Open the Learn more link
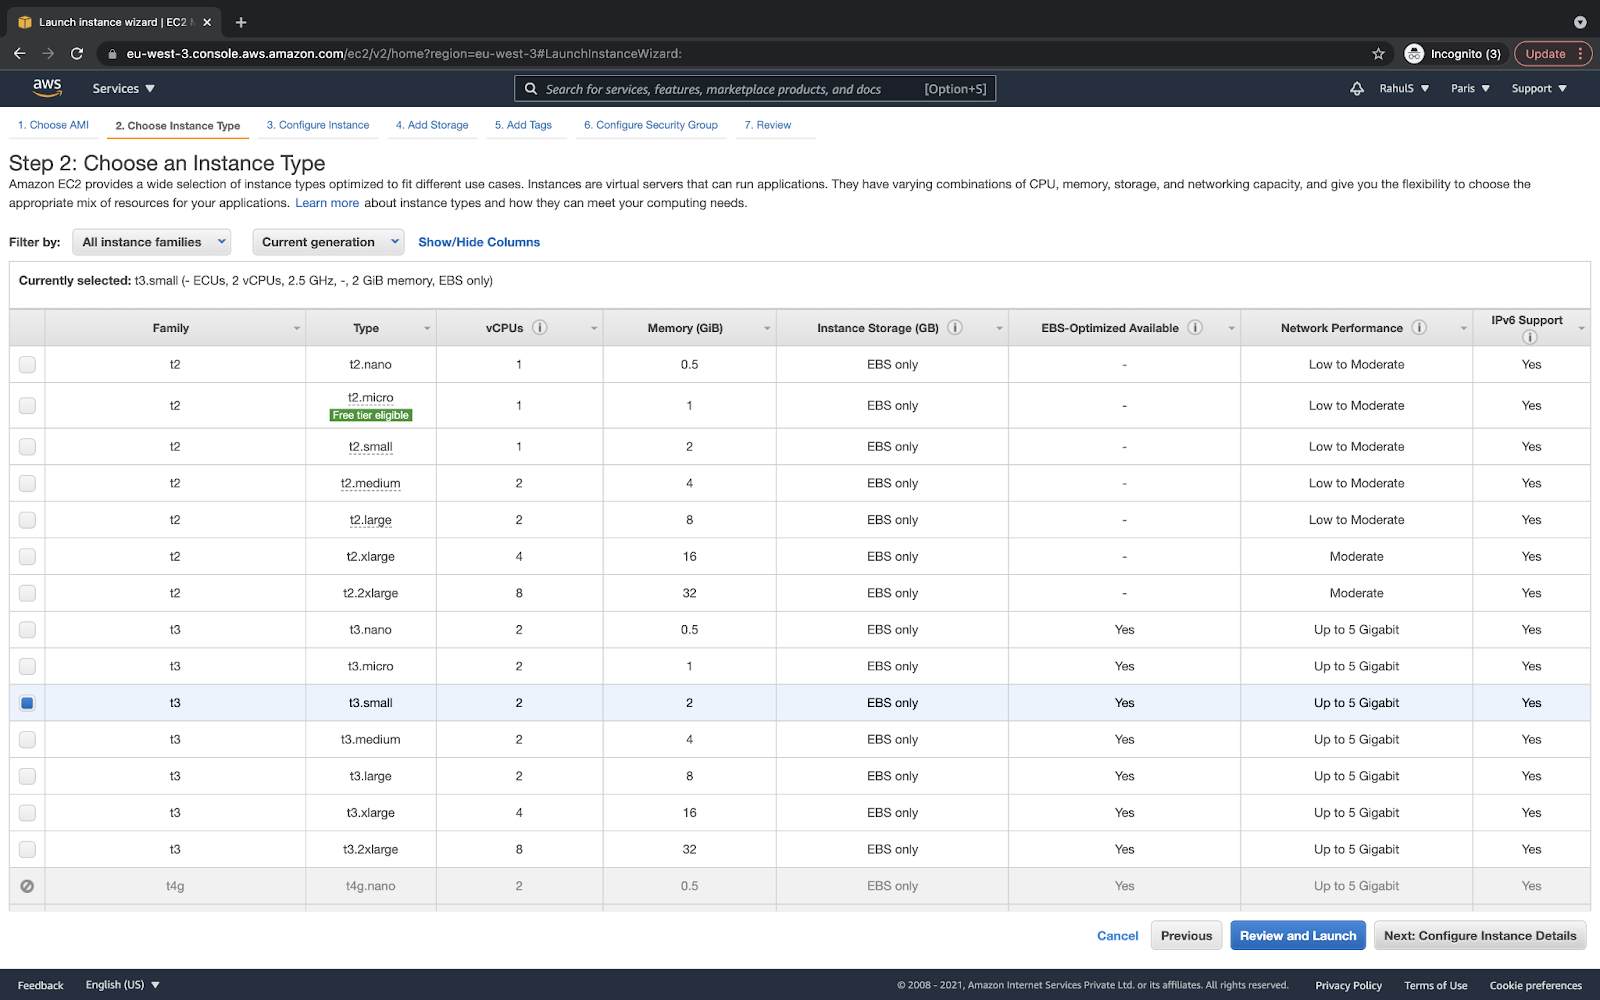1600x1000 pixels. 327,203
